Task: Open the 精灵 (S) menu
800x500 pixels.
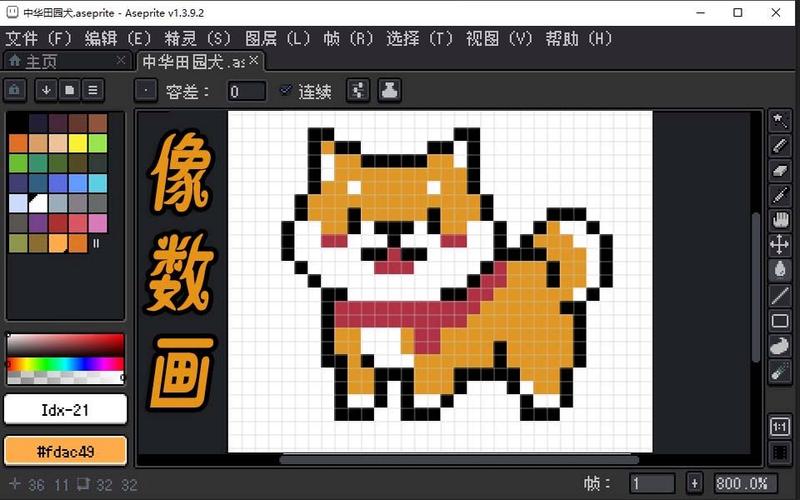Action: (197, 38)
